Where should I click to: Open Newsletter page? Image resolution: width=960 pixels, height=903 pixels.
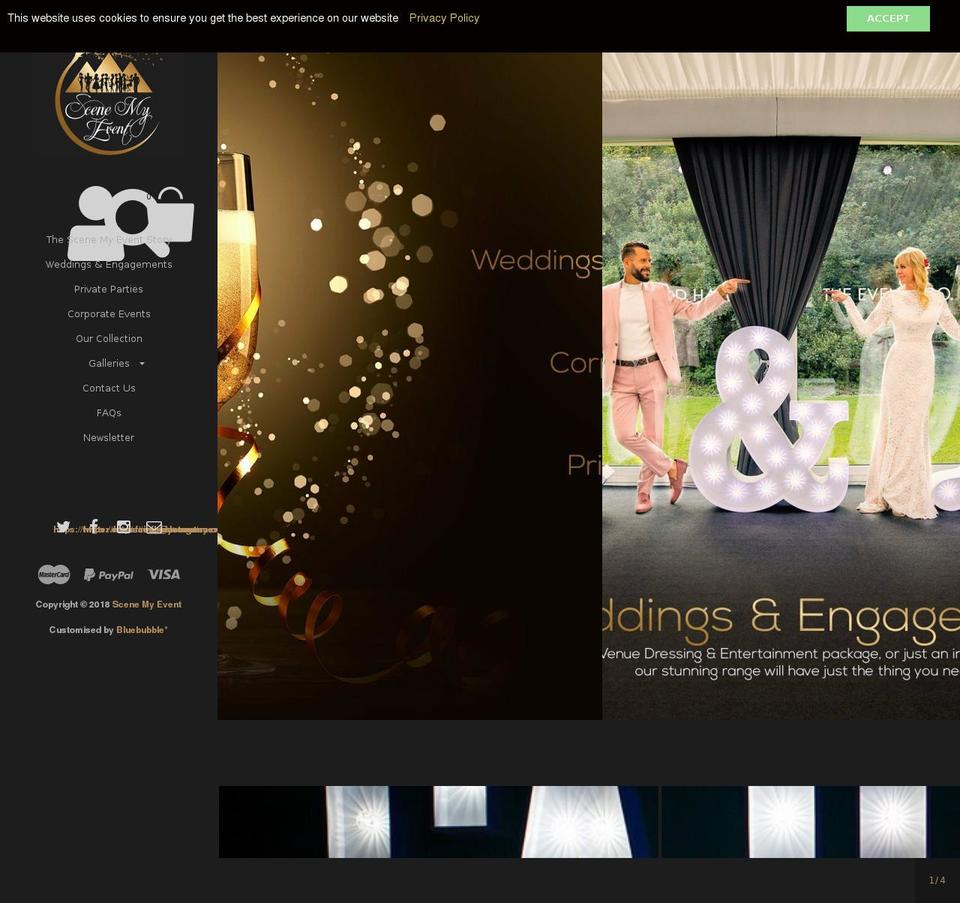click(x=109, y=438)
